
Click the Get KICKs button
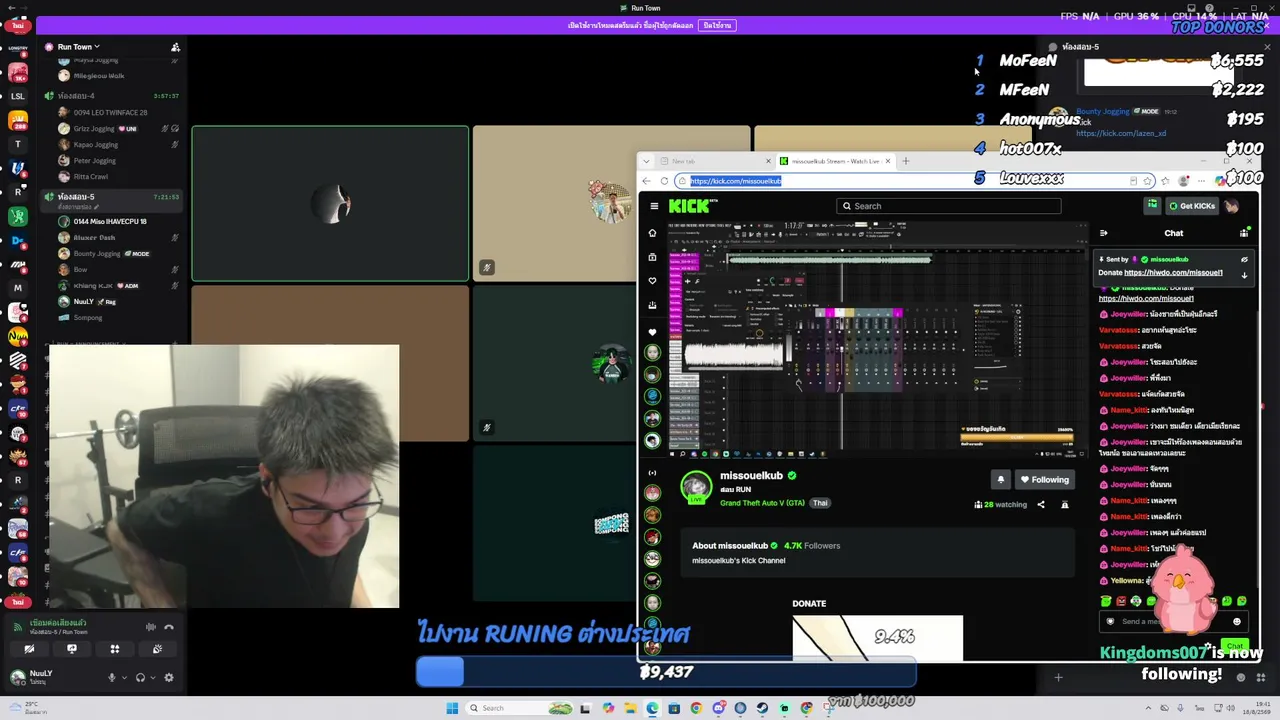click(x=1192, y=206)
